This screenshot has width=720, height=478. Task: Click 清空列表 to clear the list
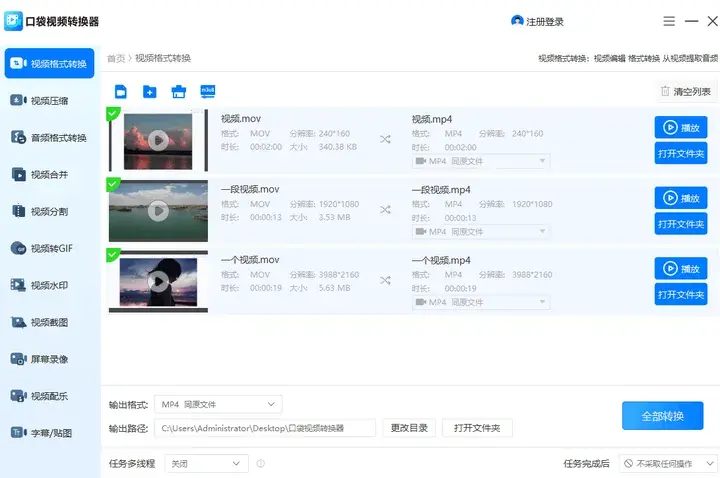685,91
